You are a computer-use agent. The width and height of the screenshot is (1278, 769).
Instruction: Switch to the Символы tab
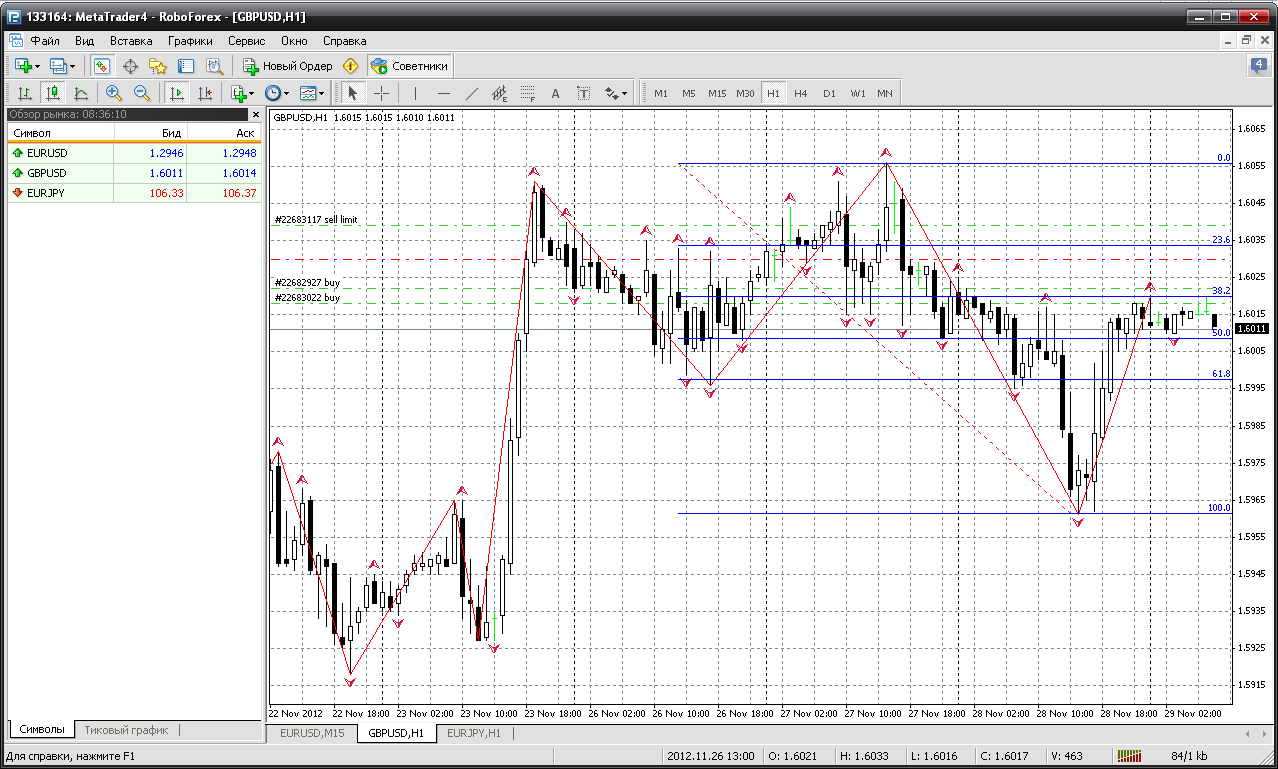(42, 730)
